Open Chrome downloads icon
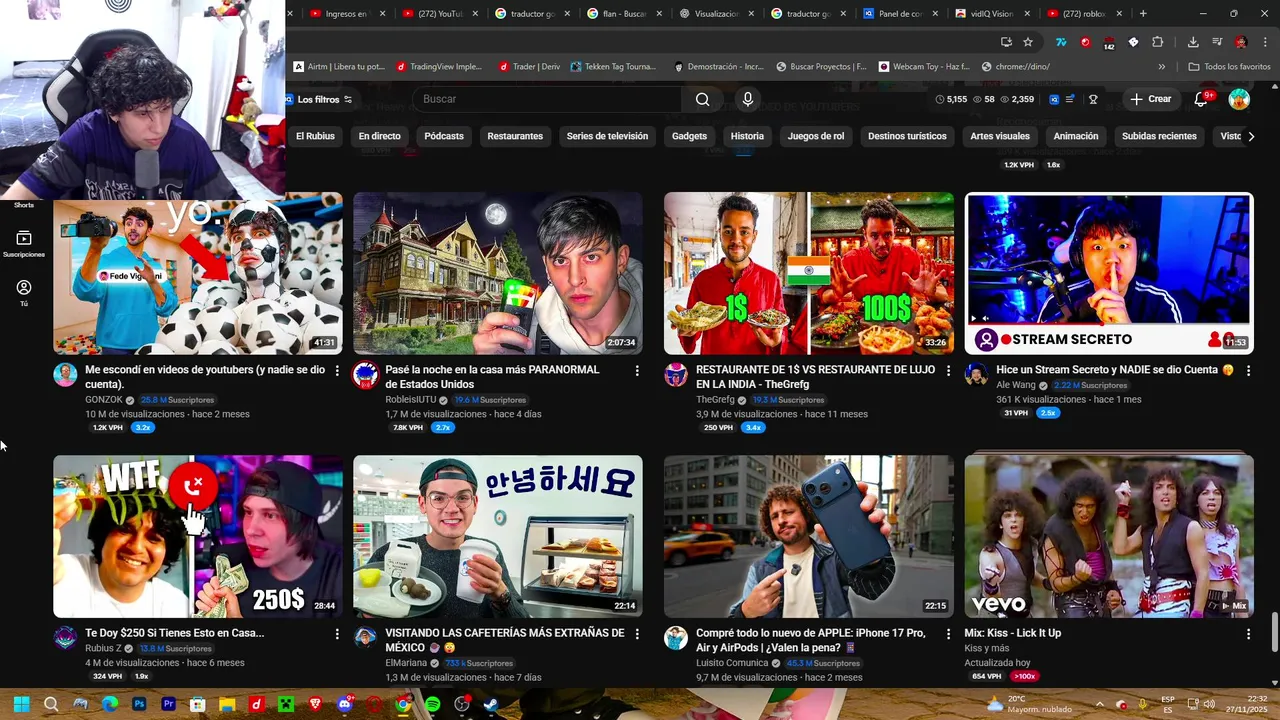The height and width of the screenshot is (720, 1280). pyautogui.click(x=1193, y=42)
